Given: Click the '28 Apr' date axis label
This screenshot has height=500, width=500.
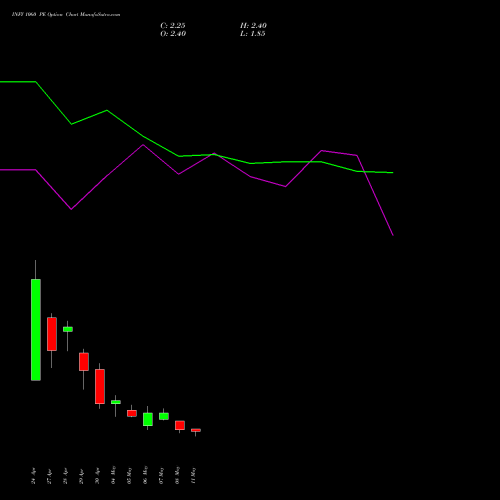Looking at the screenshot, I should [x=65, y=476].
